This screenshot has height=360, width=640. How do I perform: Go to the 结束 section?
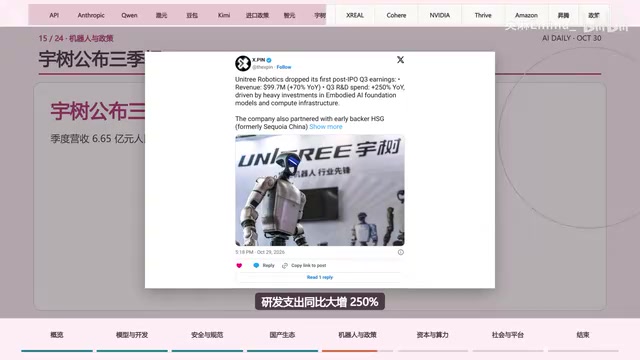(583, 335)
